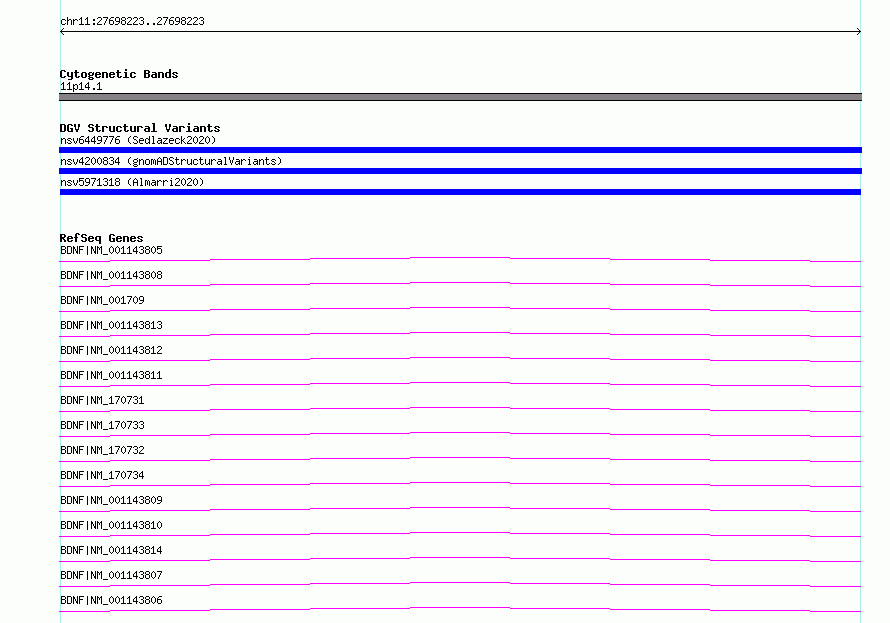Select the 11p14.1 band label
Image resolution: width=890 pixels, height=623 pixels.
click(81, 86)
